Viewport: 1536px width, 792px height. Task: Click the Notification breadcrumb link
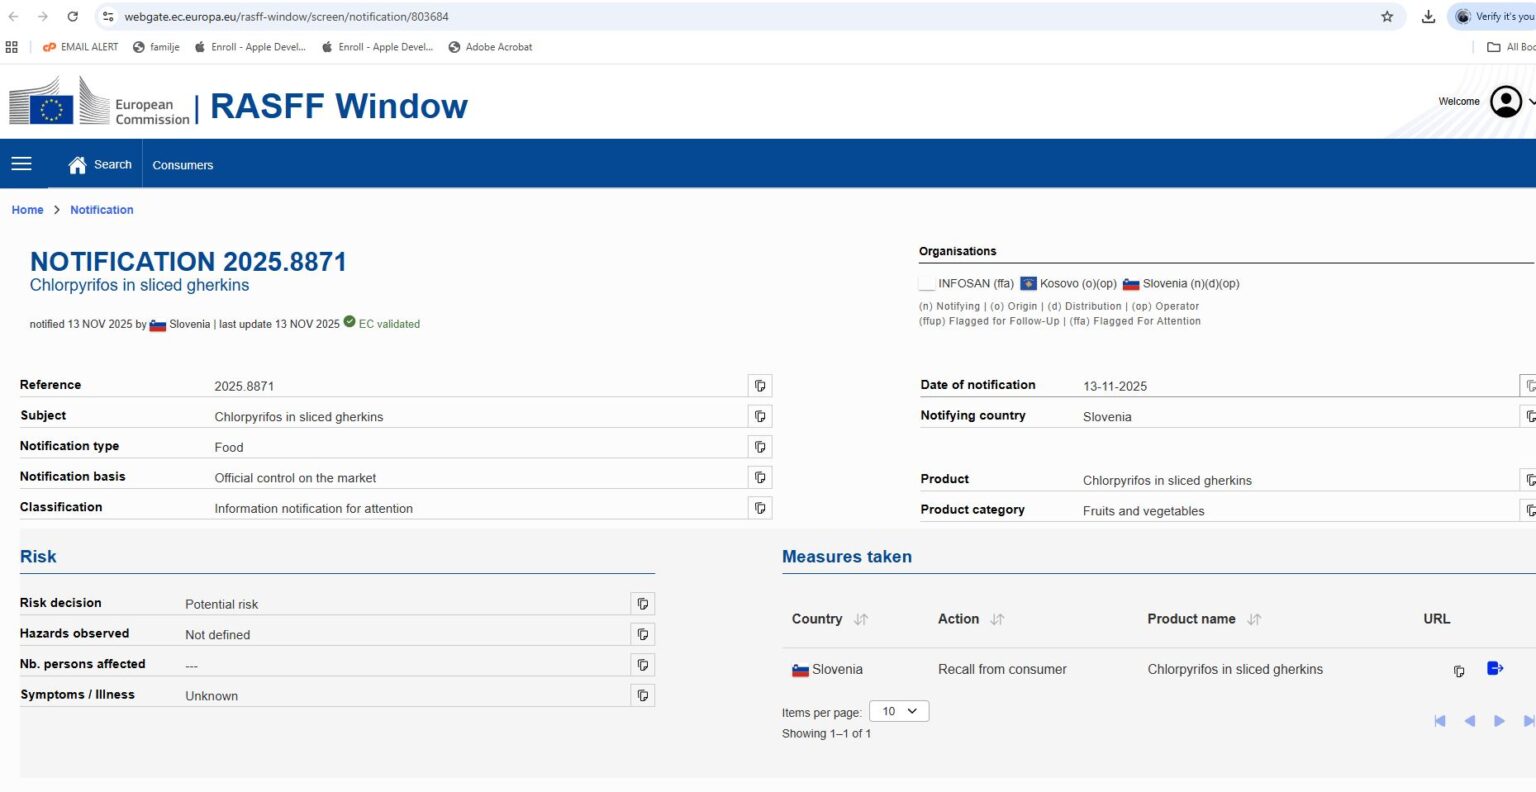point(102,210)
